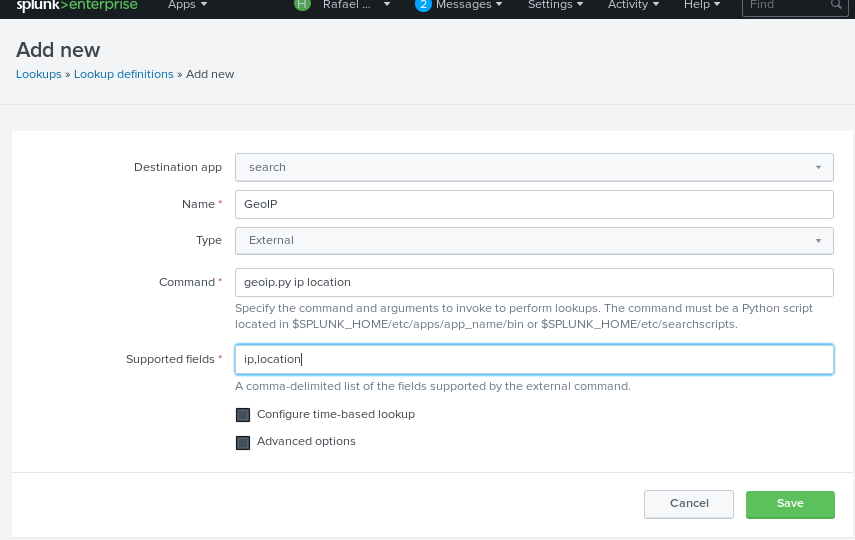Open the Apps menu
Screen dimensions: 855x540
187,5
